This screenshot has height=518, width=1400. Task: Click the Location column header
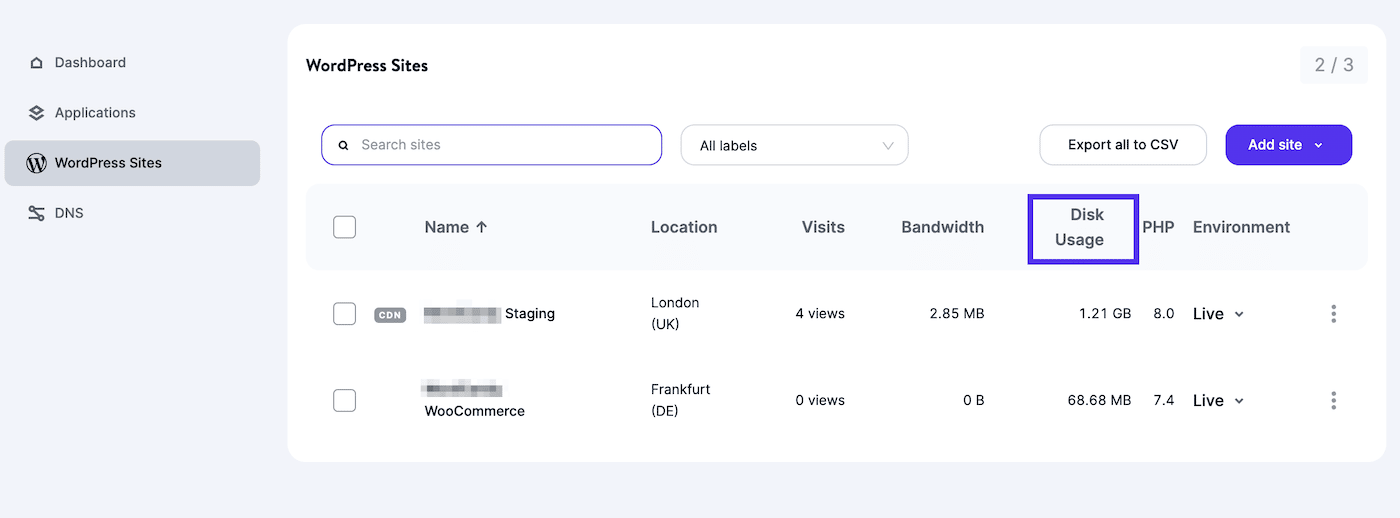(684, 227)
